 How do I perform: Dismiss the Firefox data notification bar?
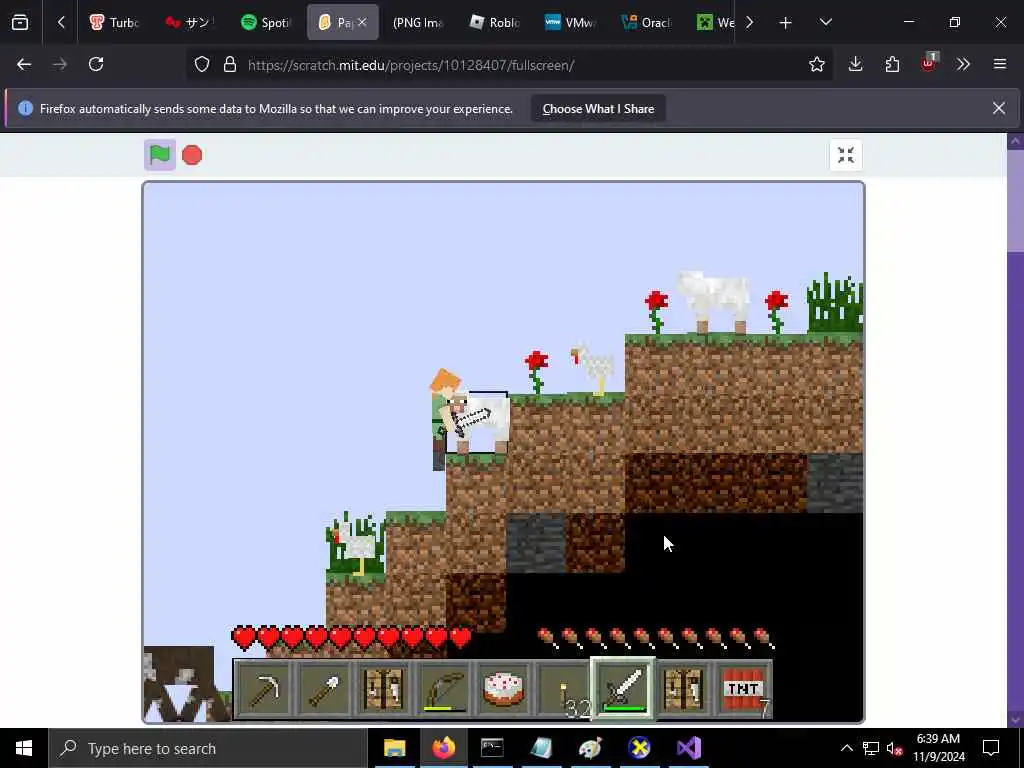tap(999, 108)
